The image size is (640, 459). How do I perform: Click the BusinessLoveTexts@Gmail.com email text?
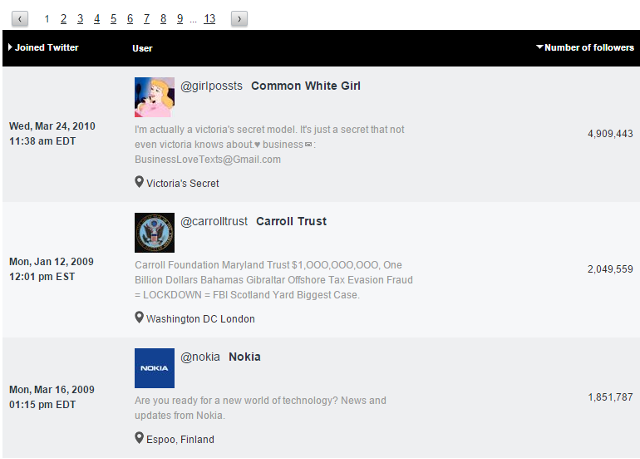(x=208, y=160)
